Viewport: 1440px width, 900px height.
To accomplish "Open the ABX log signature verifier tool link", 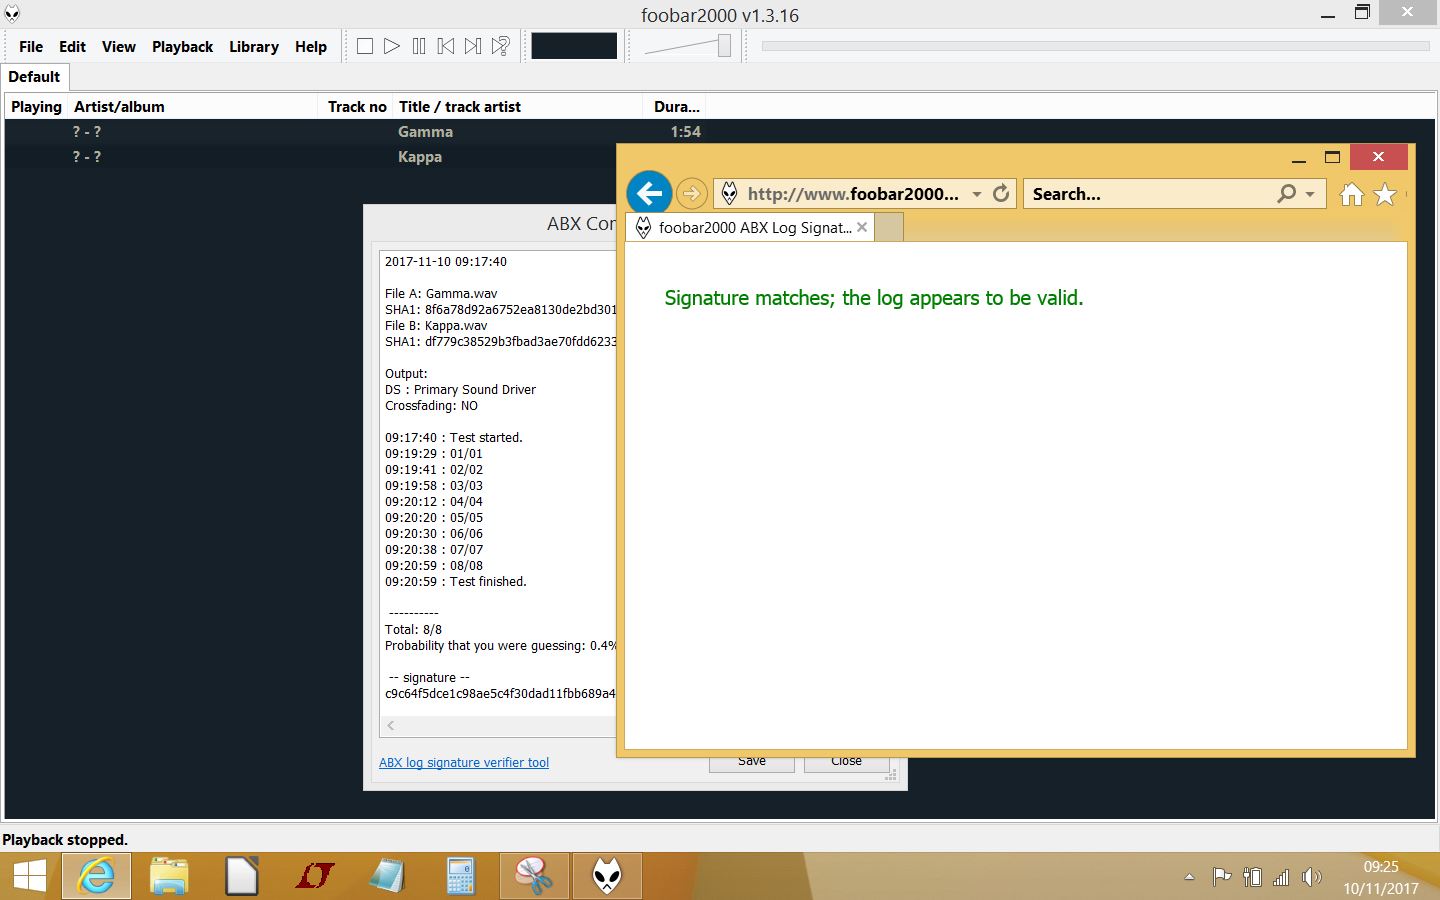I will pos(464,762).
